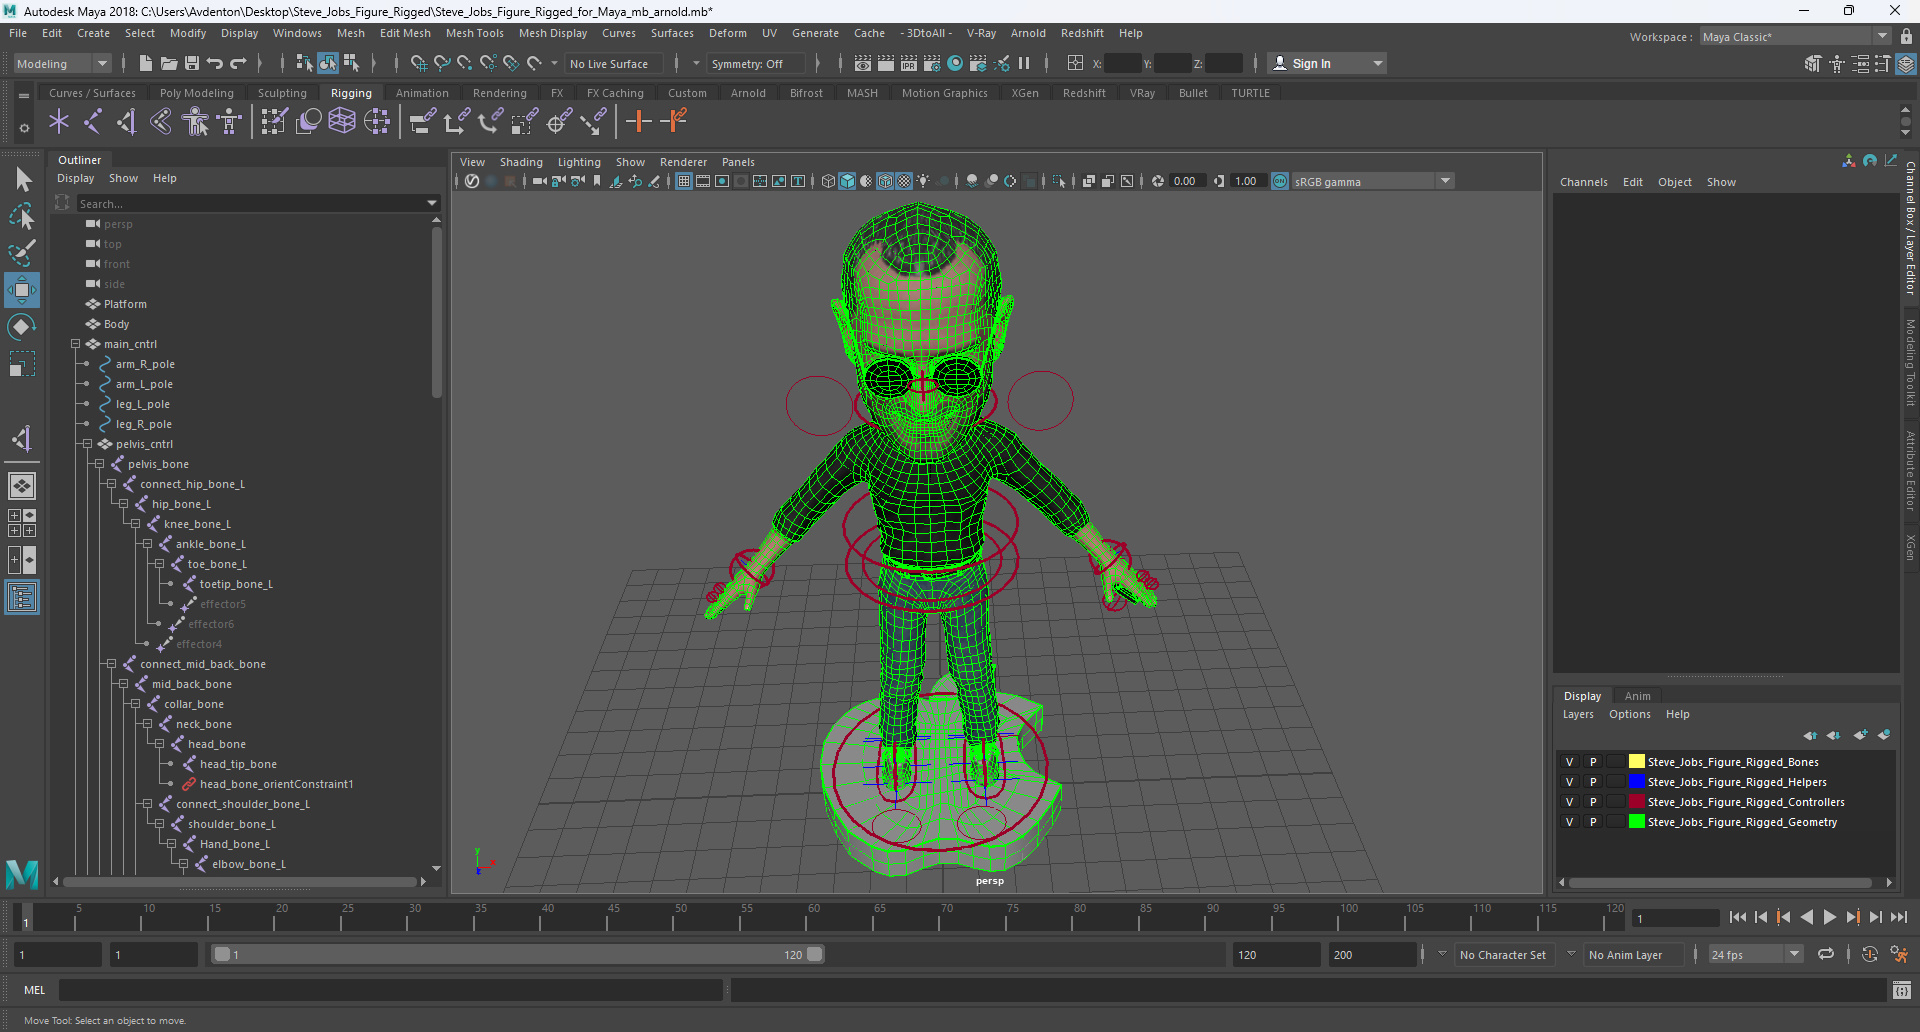Open the Maya Classic workspace dropdown
1920x1032 pixels.
pyautogui.click(x=1795, y=36)
